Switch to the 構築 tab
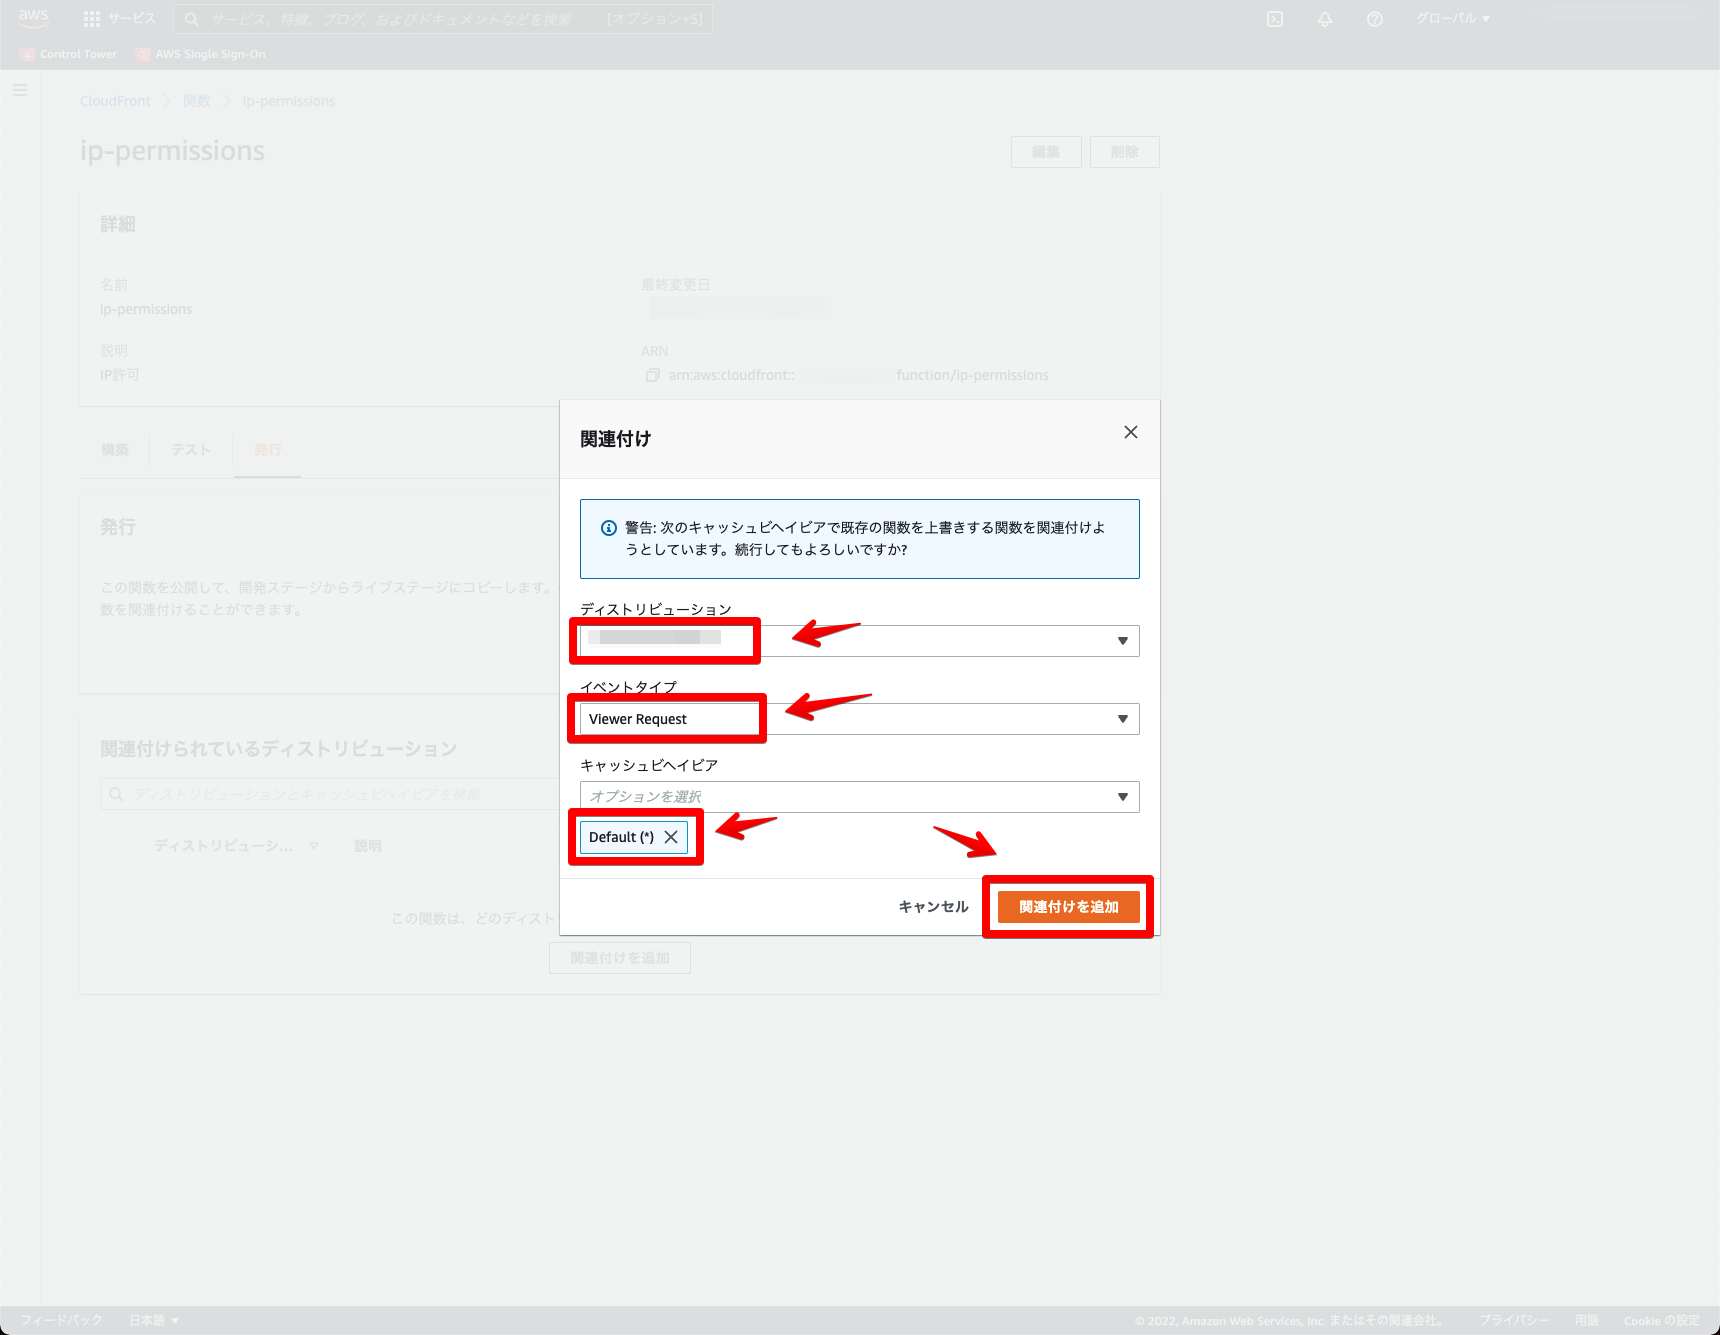 115,450
